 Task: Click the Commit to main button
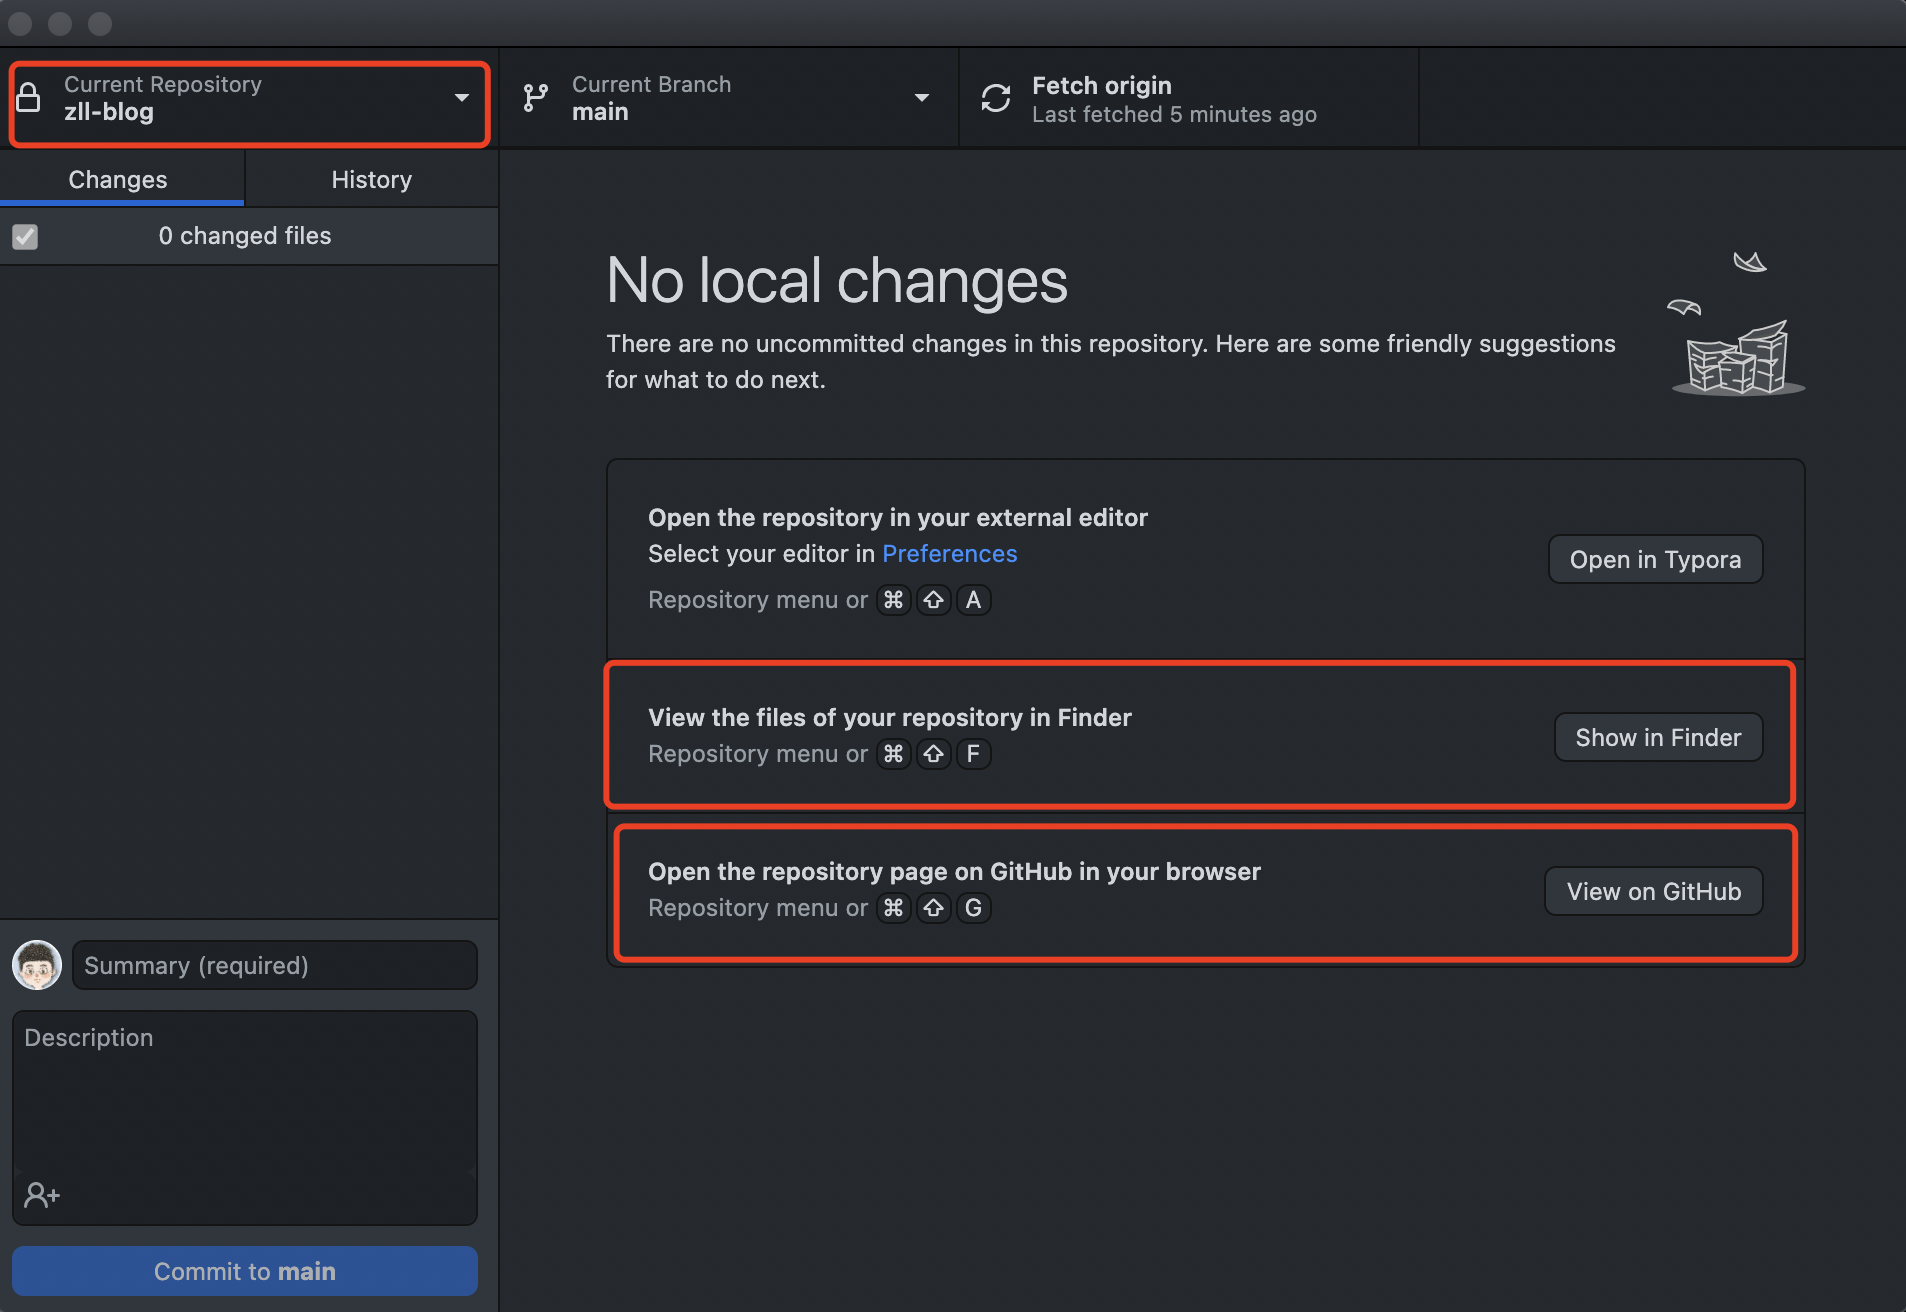[x=245, y=1271]
